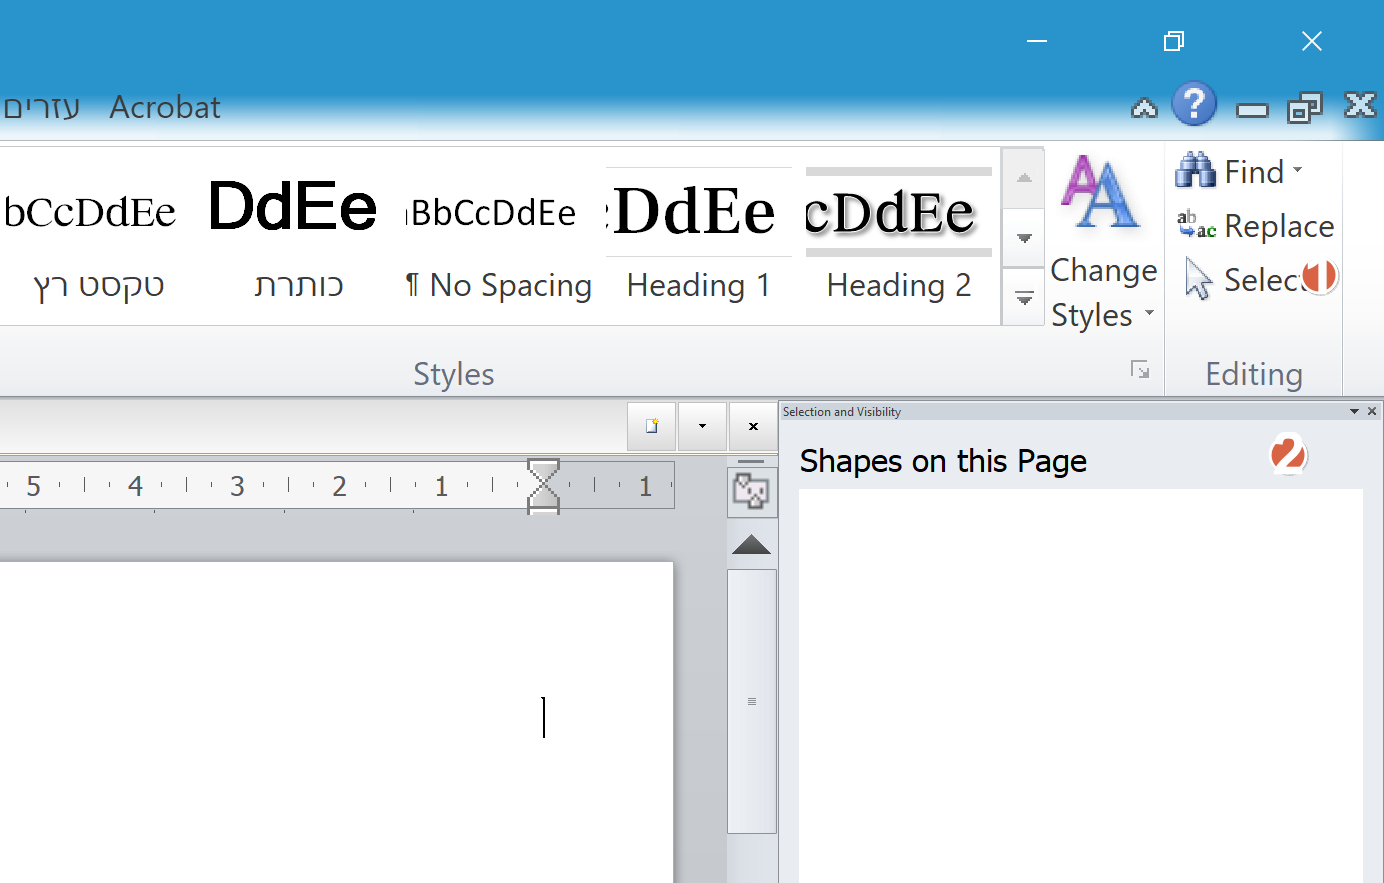Select the First Line Indent marker on ruler
The image size is (1384, 883).
pos(543,471)
